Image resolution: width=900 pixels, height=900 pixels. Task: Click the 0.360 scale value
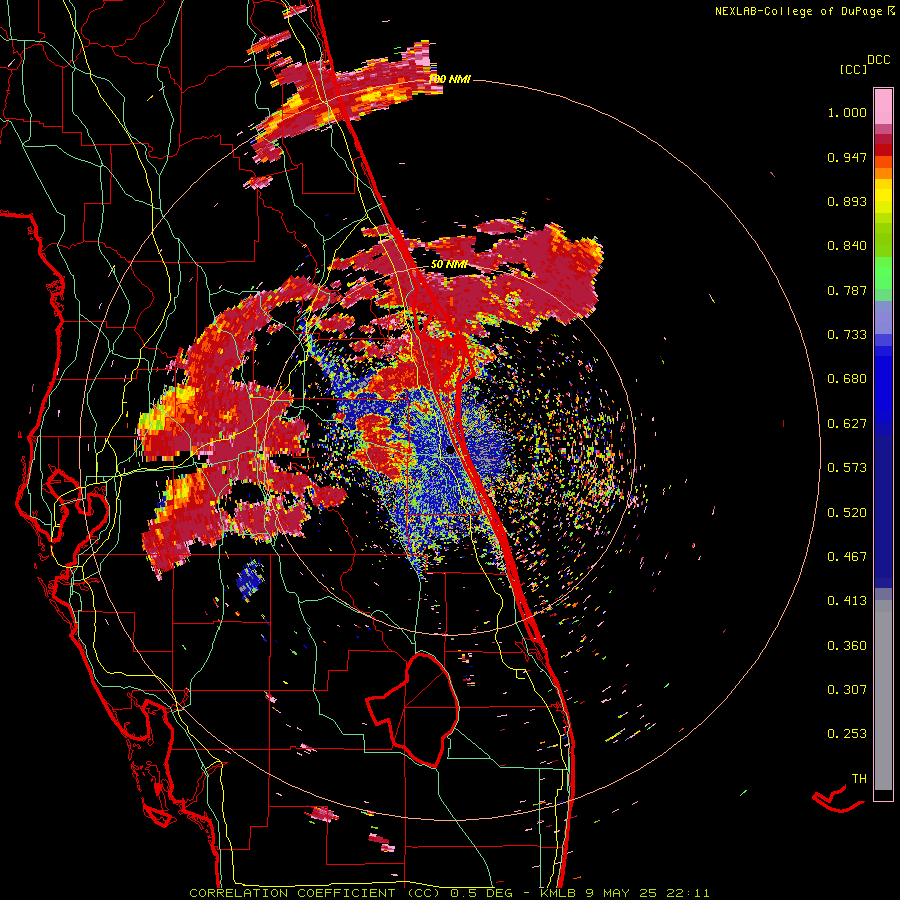click(x=847, y=646)
